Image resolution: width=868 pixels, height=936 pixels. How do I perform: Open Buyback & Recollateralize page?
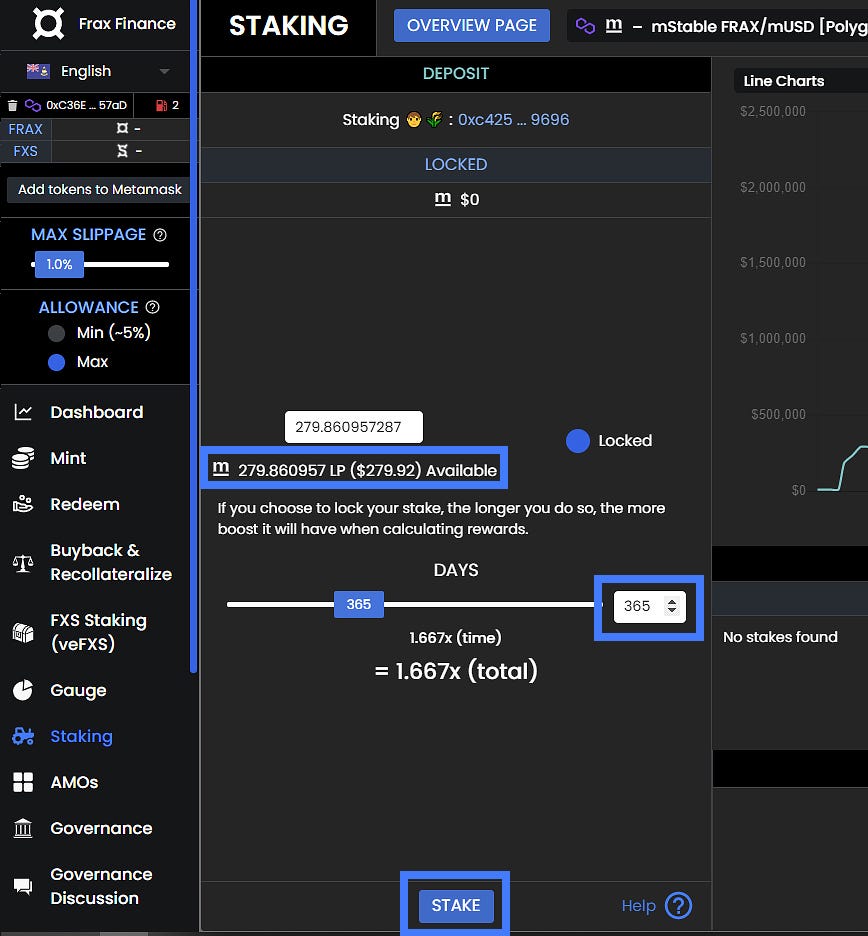111,562
